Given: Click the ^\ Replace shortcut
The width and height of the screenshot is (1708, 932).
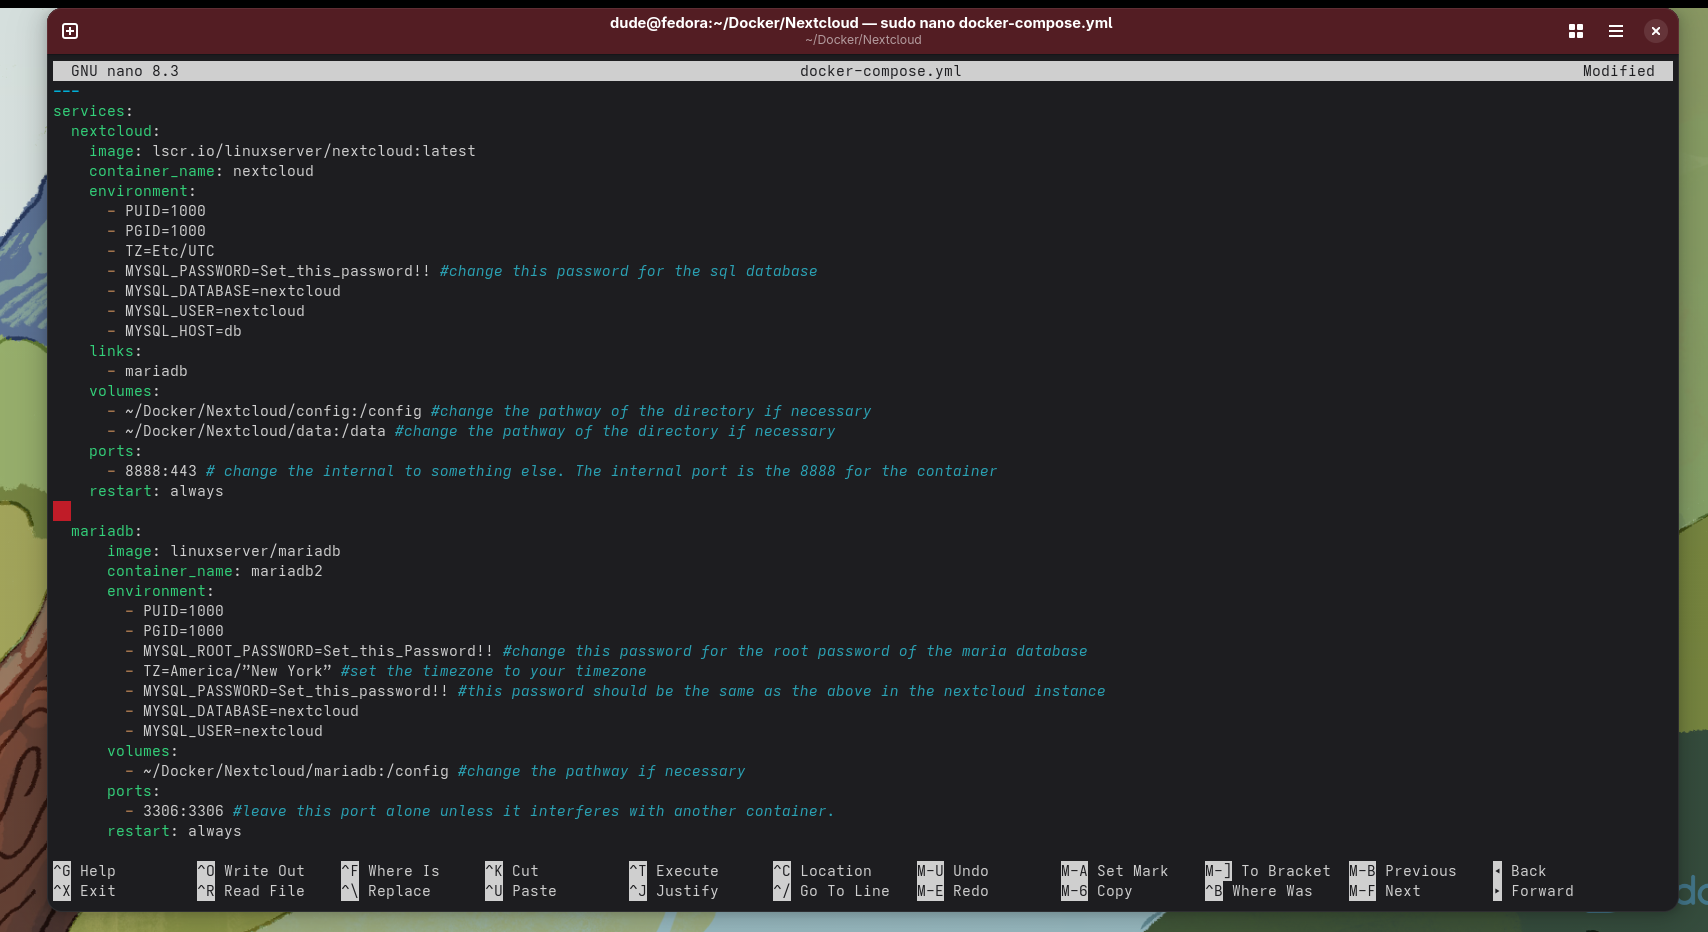Looking at the screenshot, I should click(x=386, y=891).
